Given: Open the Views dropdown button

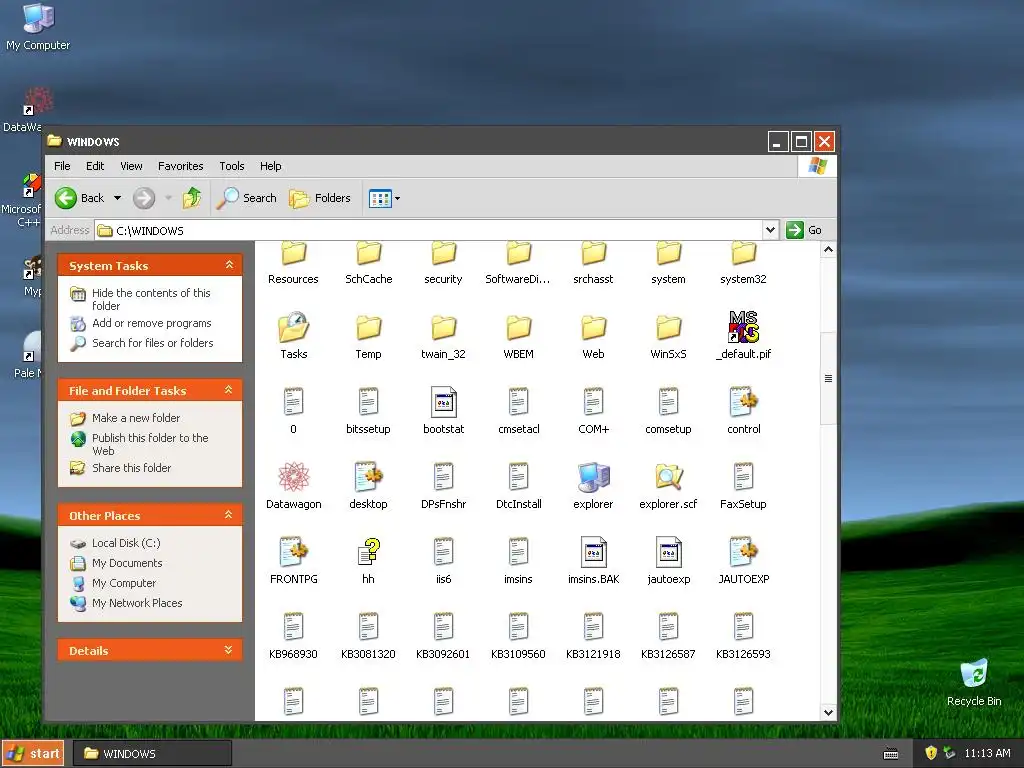Looking at the screenshot, I should point(385,198).
